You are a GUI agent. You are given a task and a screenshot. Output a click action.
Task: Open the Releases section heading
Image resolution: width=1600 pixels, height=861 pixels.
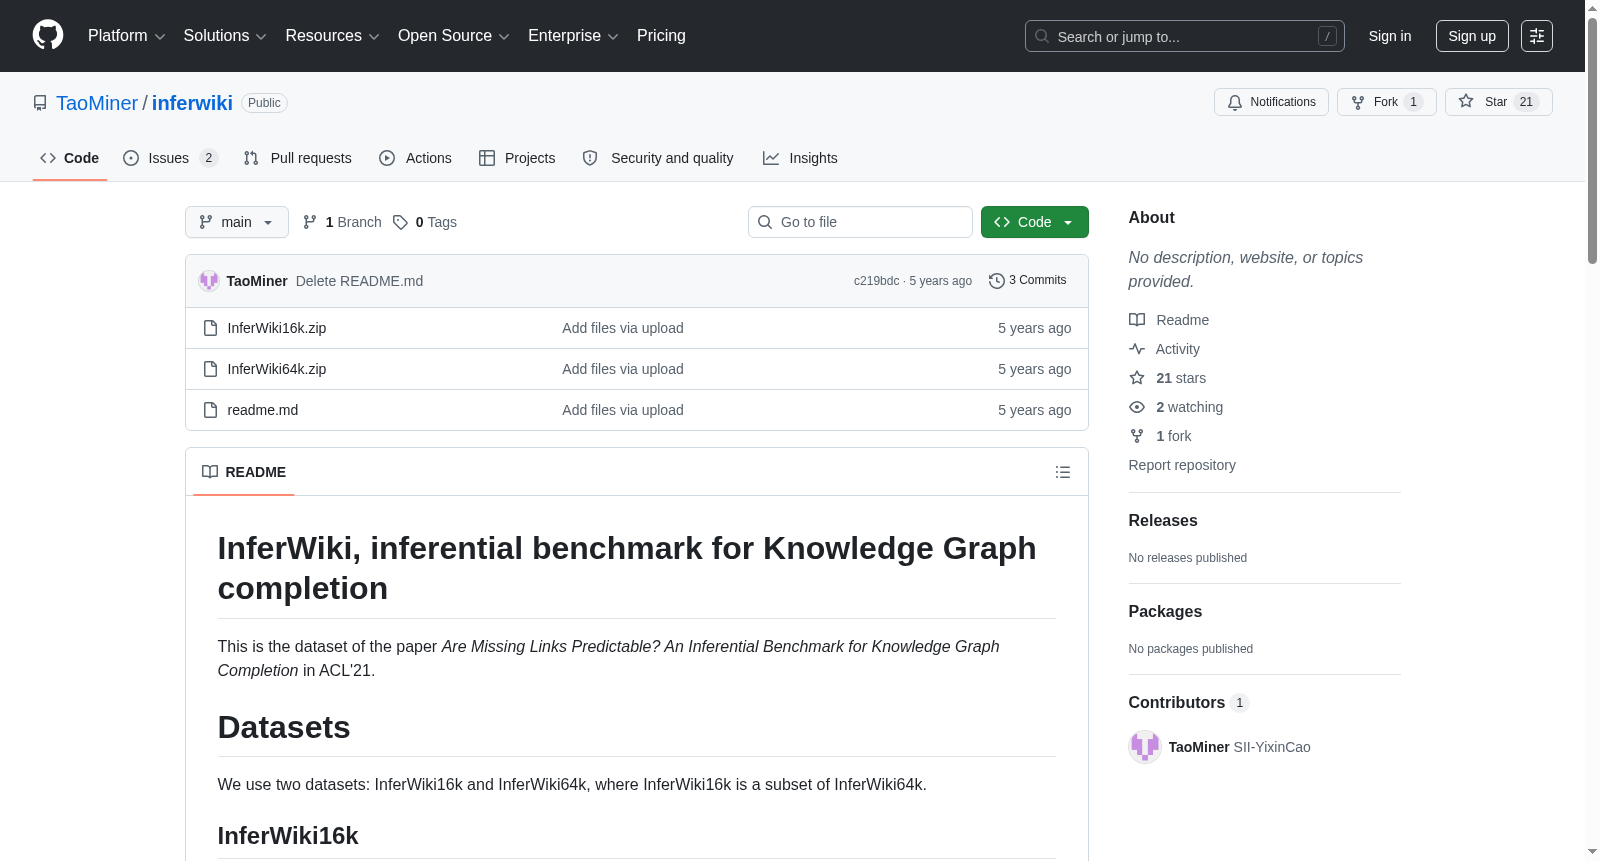[1163, 521]
